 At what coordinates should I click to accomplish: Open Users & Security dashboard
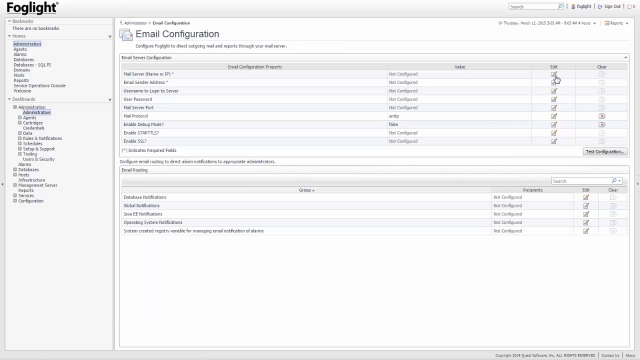pyautogui.click(x=39, y=160)
